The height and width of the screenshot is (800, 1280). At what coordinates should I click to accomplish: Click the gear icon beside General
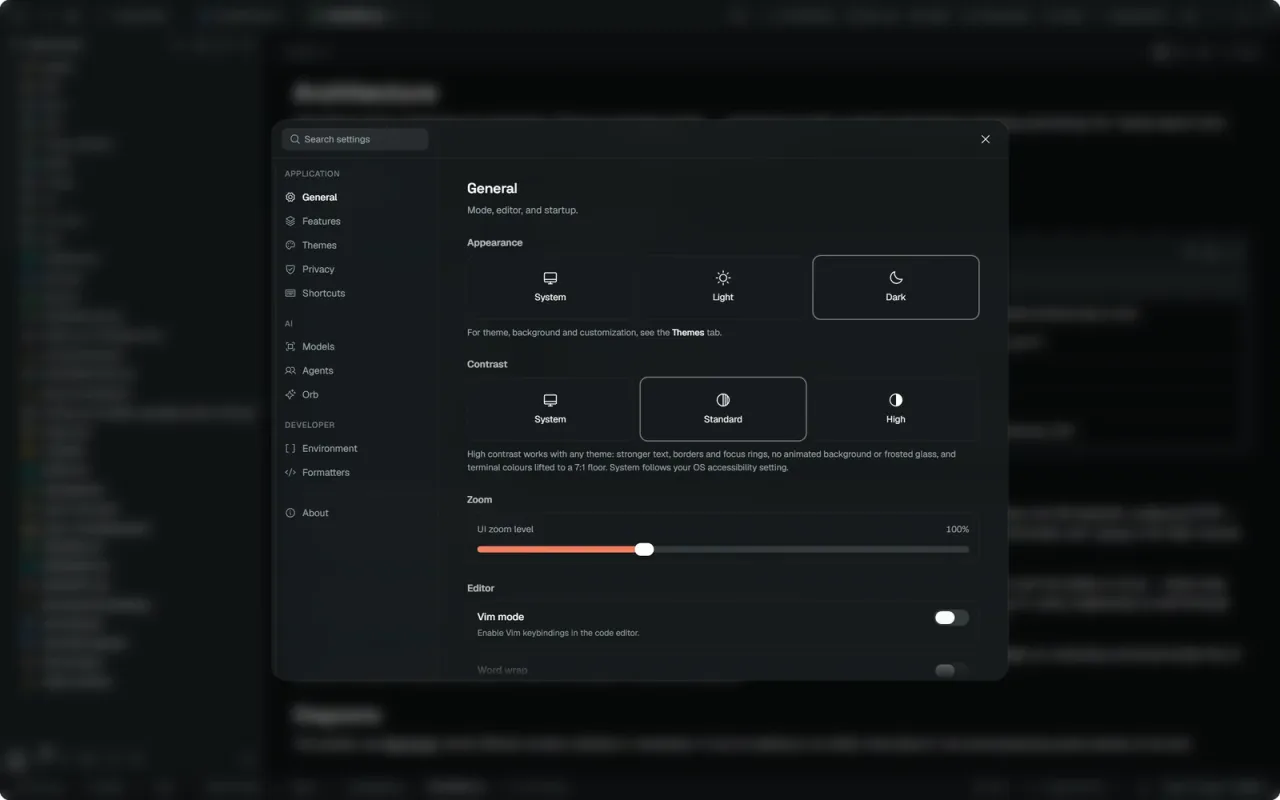(290, 197)
